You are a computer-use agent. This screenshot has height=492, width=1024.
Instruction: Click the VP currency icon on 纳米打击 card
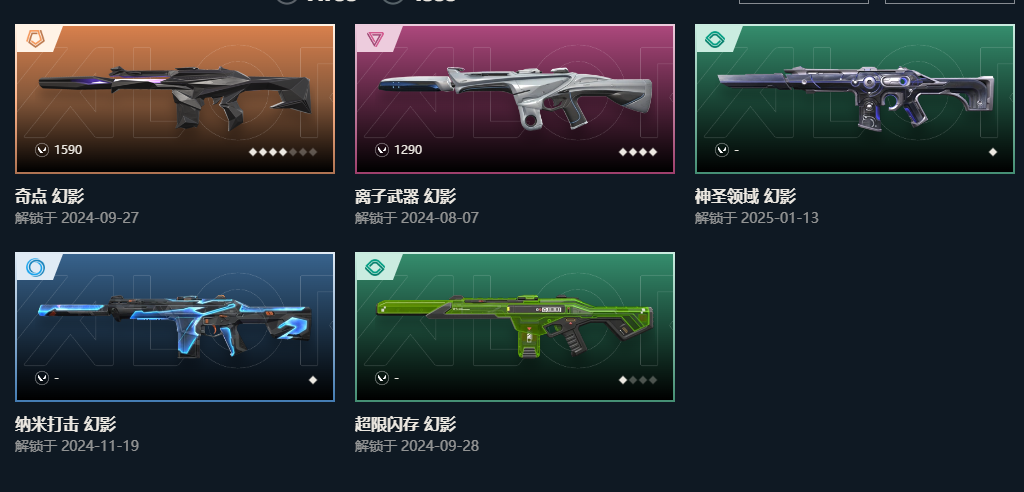click(42, 378)
